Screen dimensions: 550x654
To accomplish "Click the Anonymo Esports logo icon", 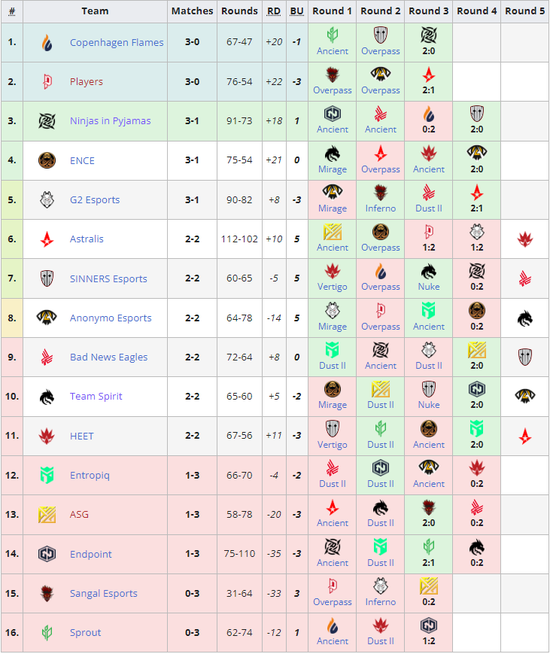I will click(47, 318).
